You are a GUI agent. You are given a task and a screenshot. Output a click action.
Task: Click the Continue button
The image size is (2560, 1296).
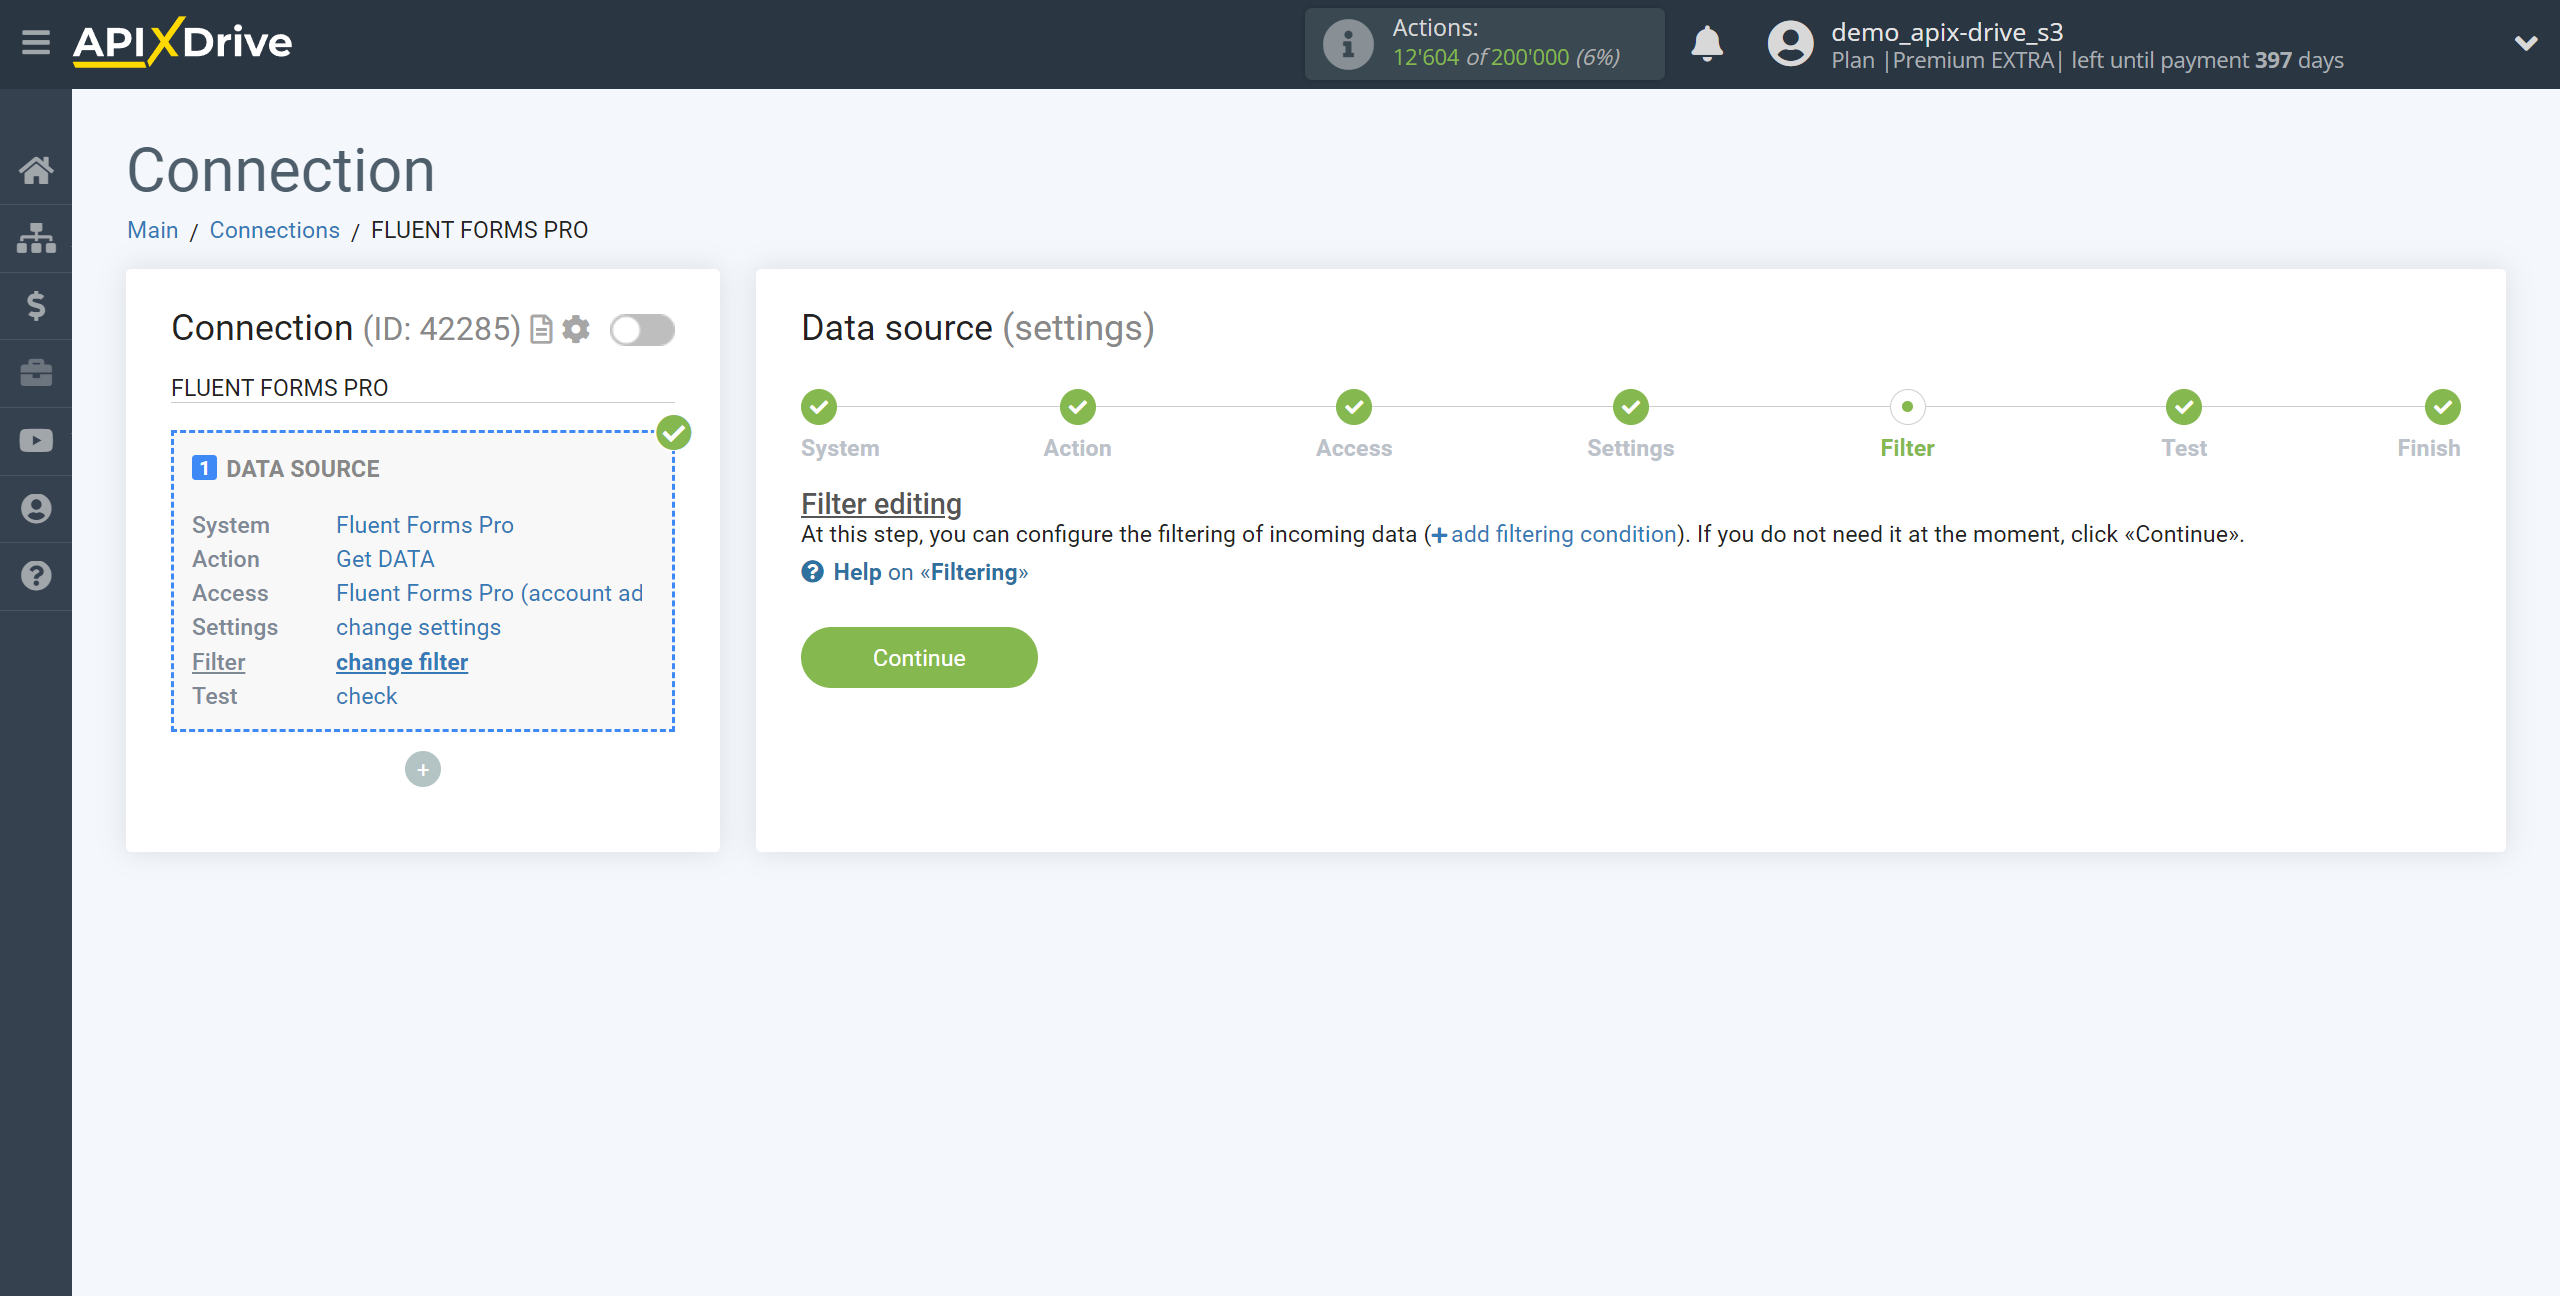point(919,656)
